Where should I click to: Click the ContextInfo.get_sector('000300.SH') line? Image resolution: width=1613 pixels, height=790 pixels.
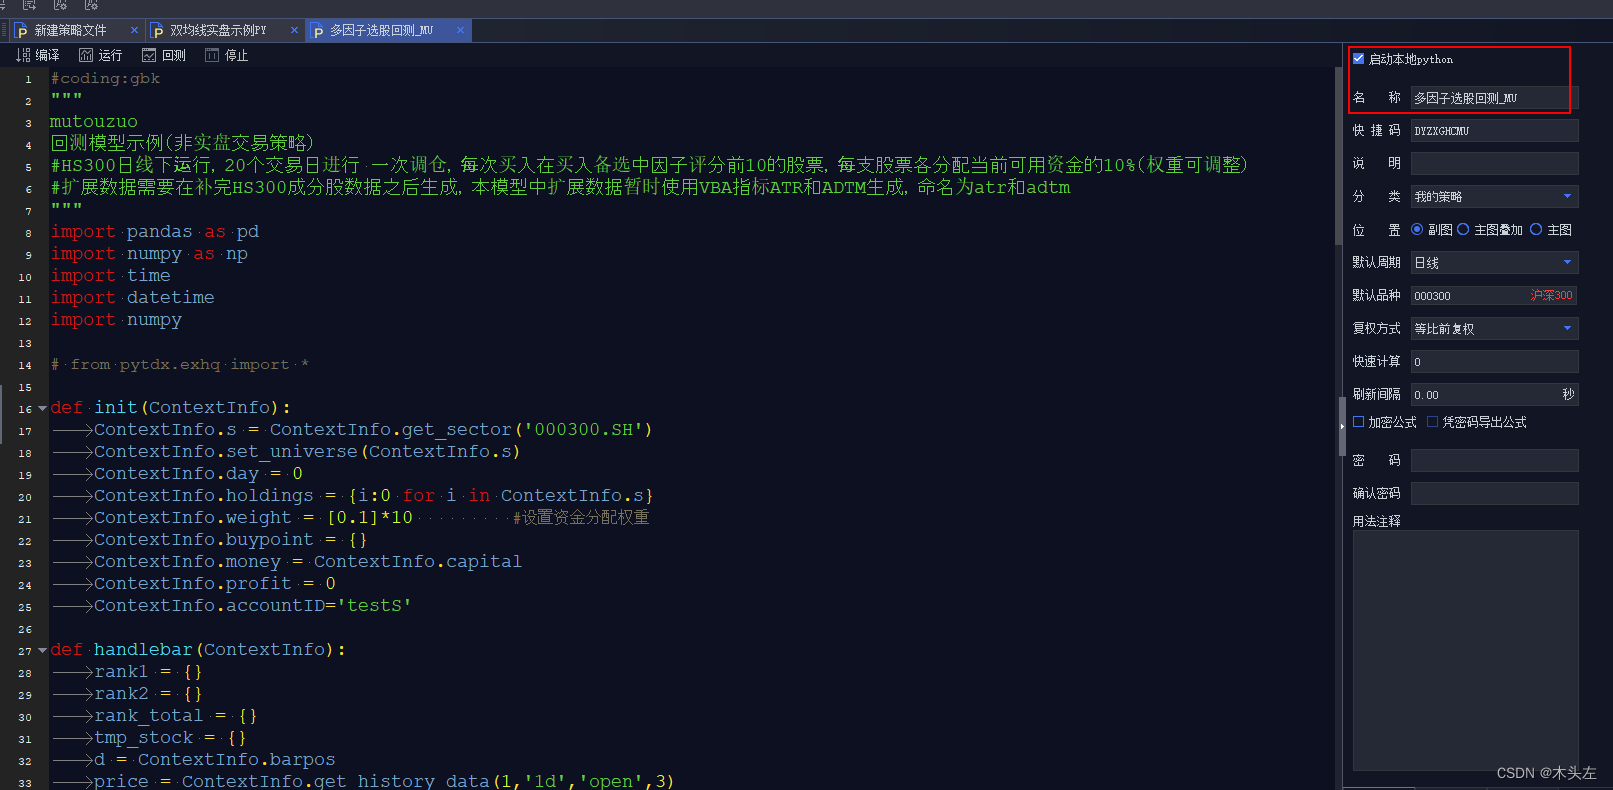pyautogui.click(x=373, y=430)
